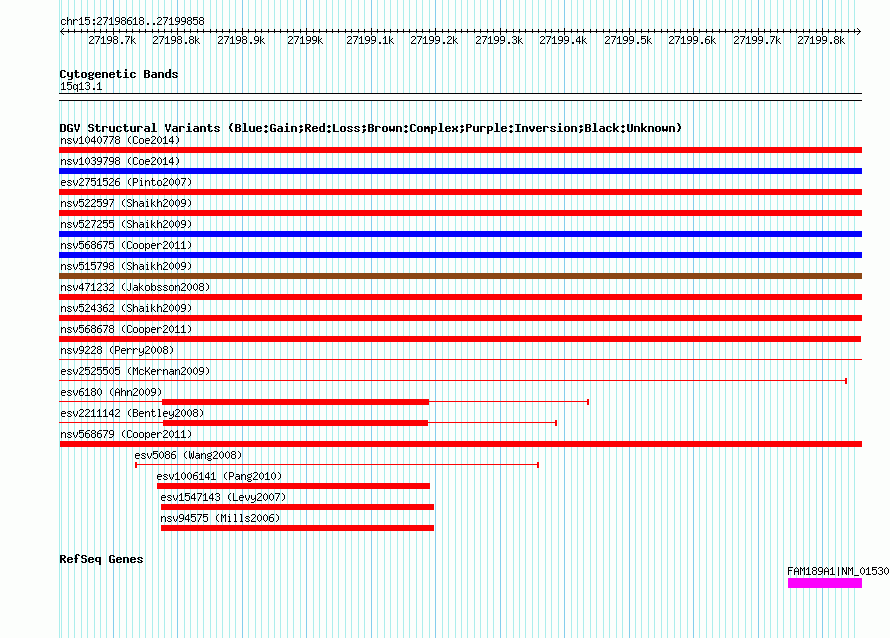Click the 15q13.1 band label
890x638 pixels.
81,86
